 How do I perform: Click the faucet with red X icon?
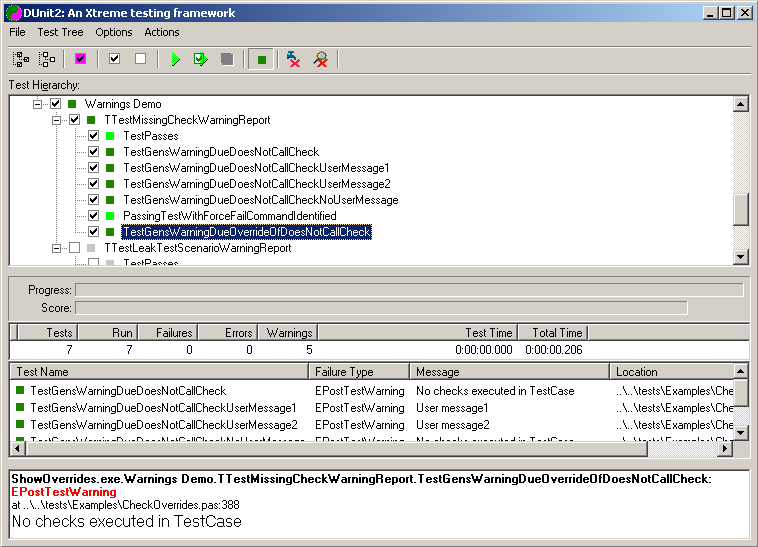293,59
